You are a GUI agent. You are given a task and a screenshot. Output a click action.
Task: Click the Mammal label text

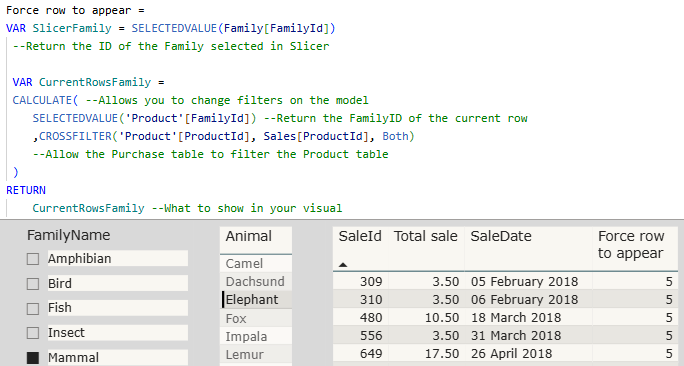click(73, 358)
